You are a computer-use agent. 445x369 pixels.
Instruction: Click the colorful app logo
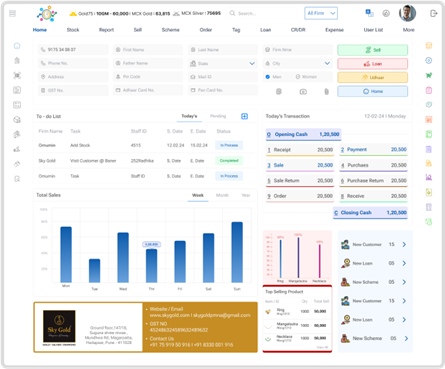[47, 14]
